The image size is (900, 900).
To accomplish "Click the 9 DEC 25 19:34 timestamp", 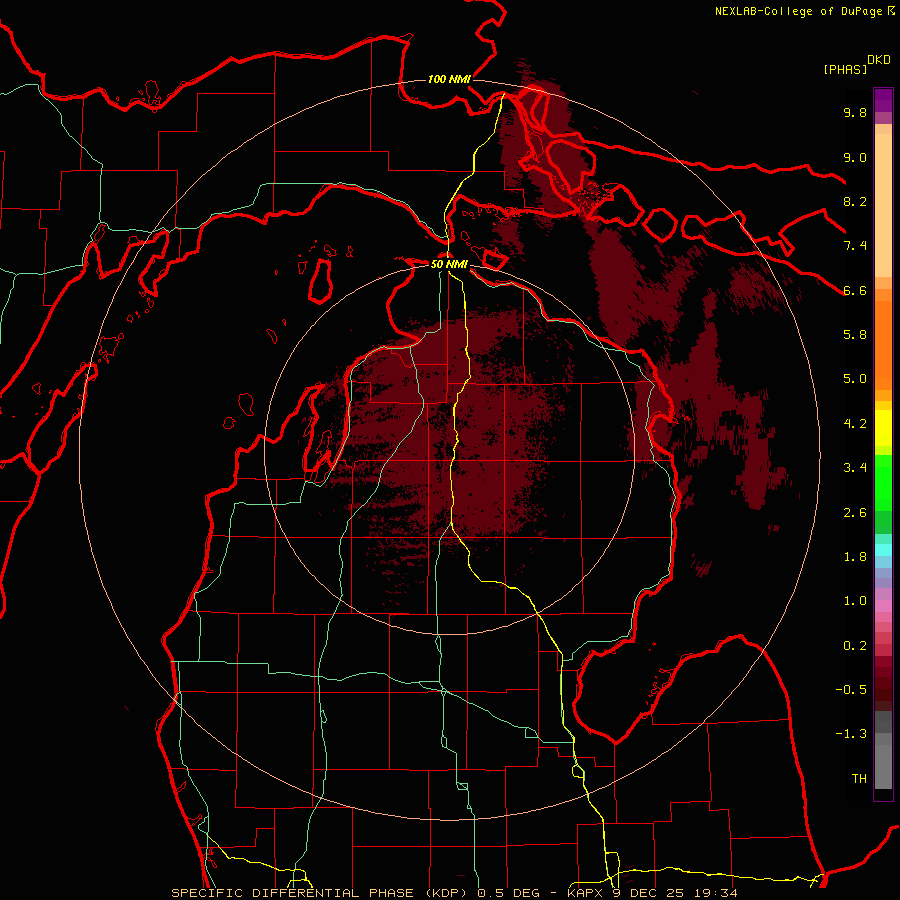I will 676,893.
